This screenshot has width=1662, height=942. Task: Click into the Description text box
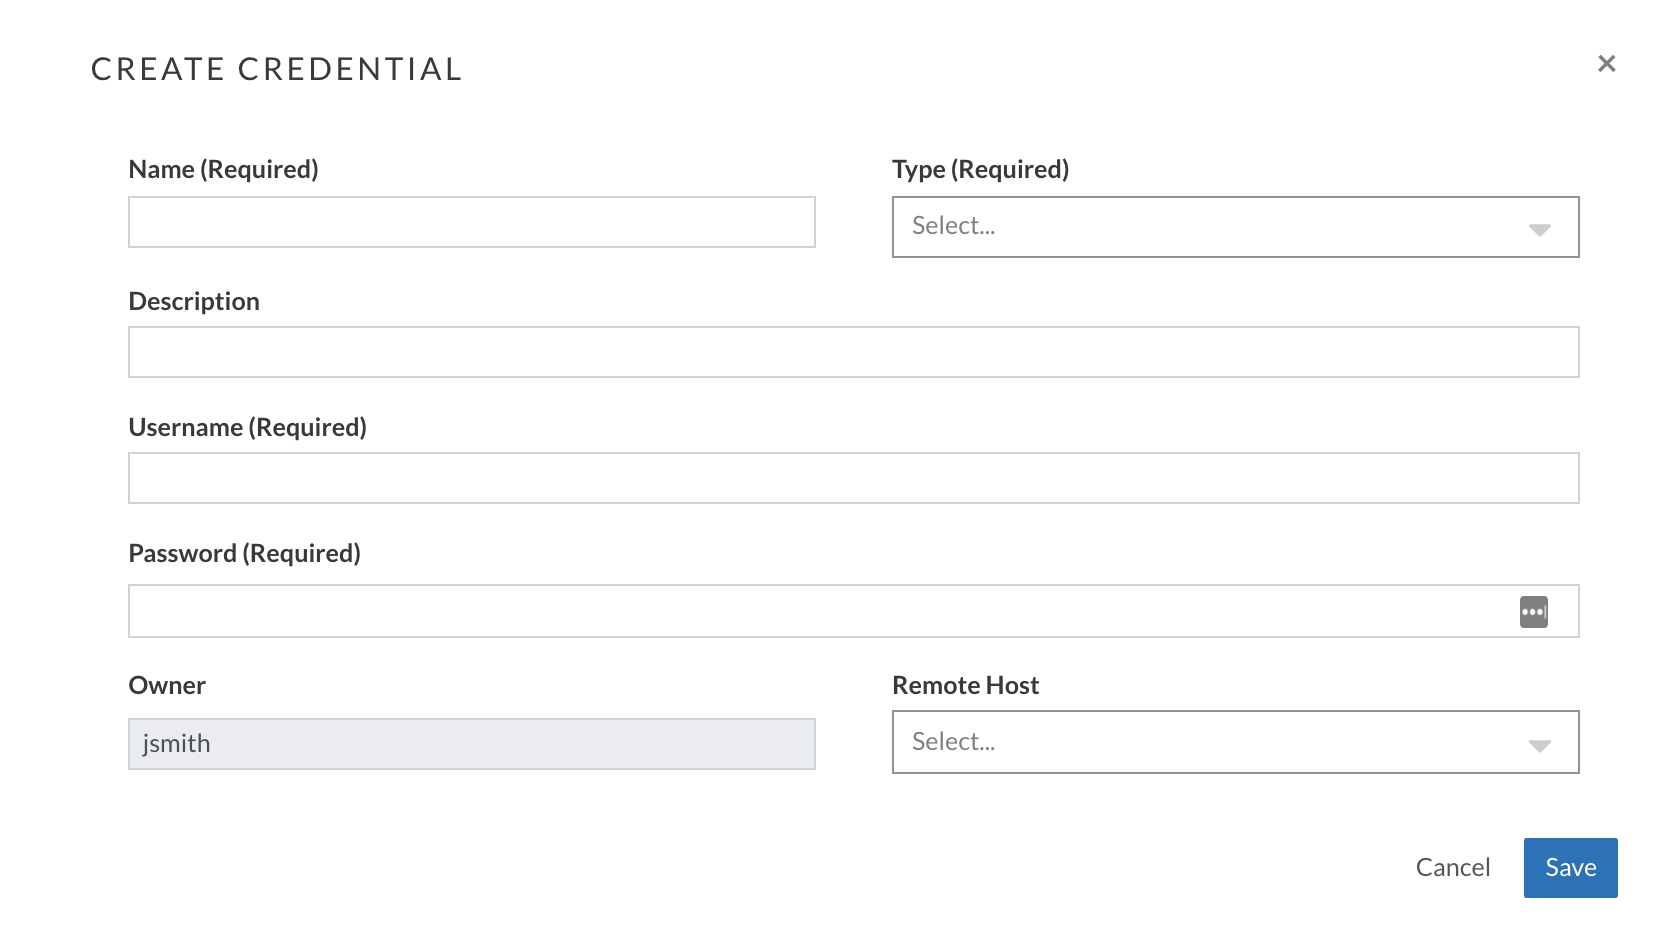tap(854, 352)
